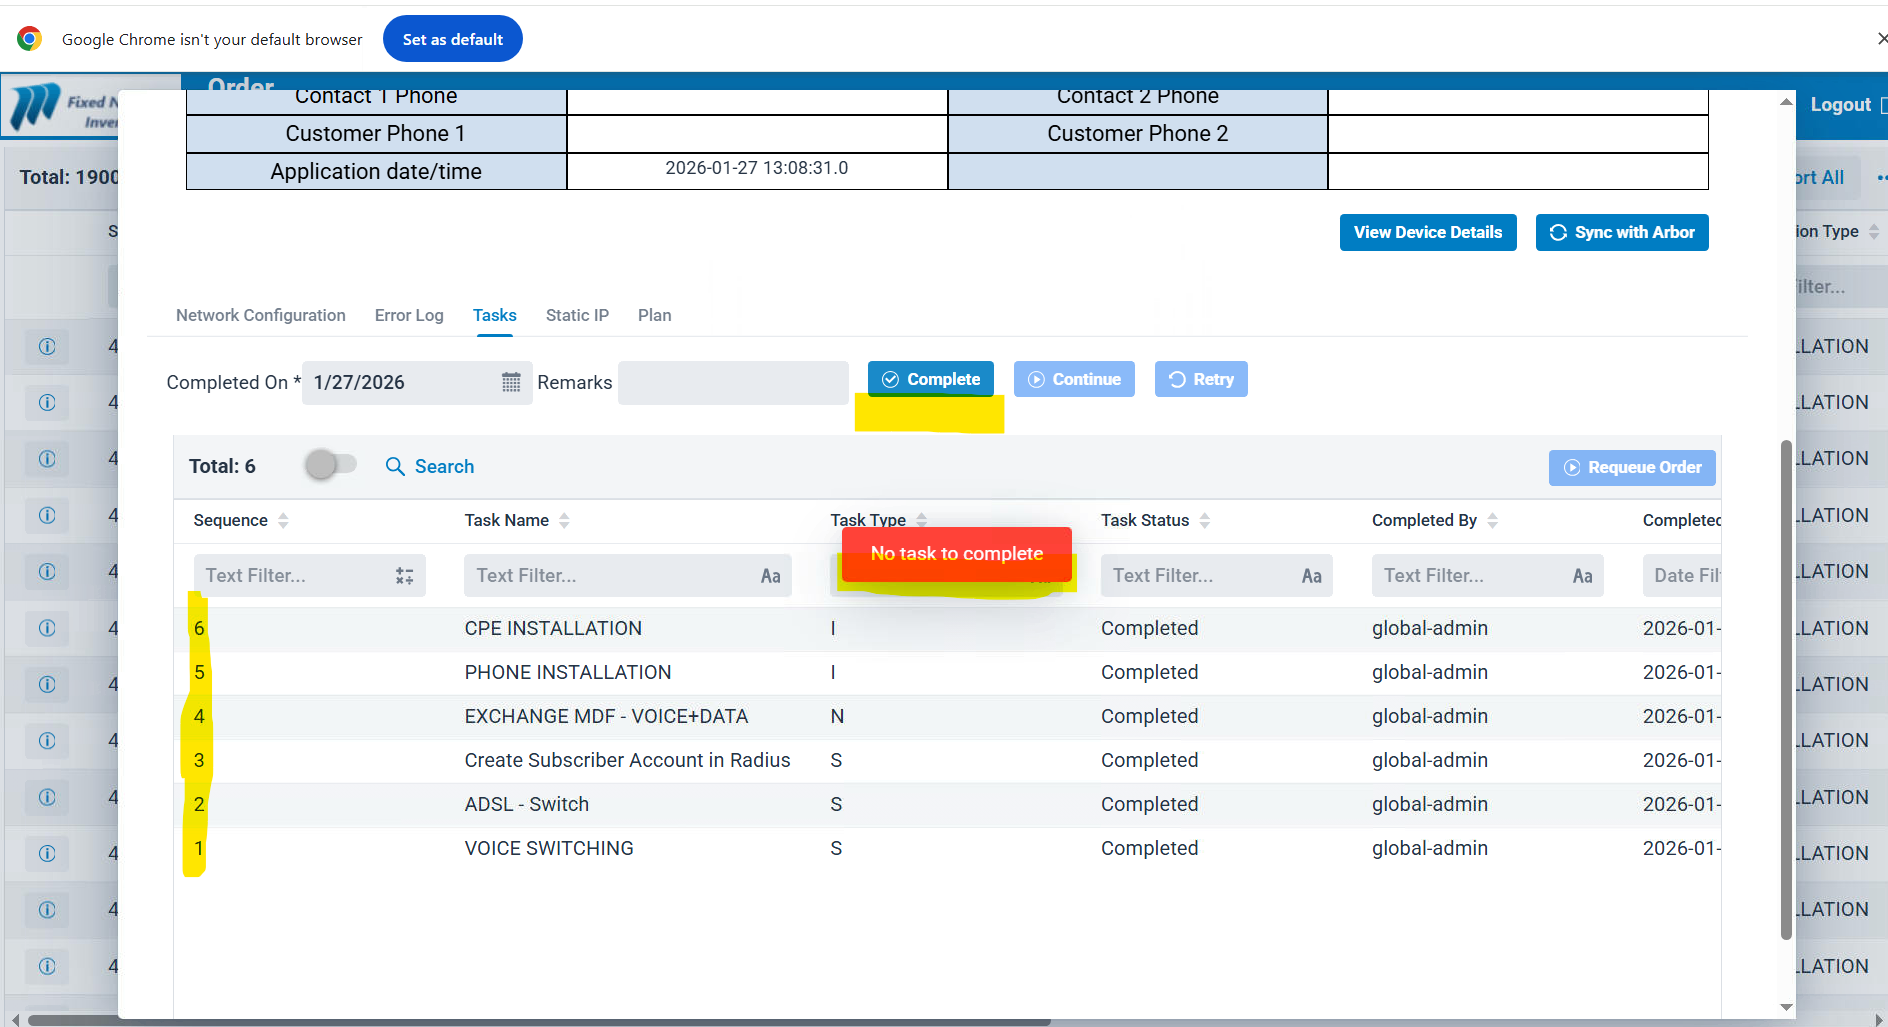Sort Task Status column

point(1205,520)
